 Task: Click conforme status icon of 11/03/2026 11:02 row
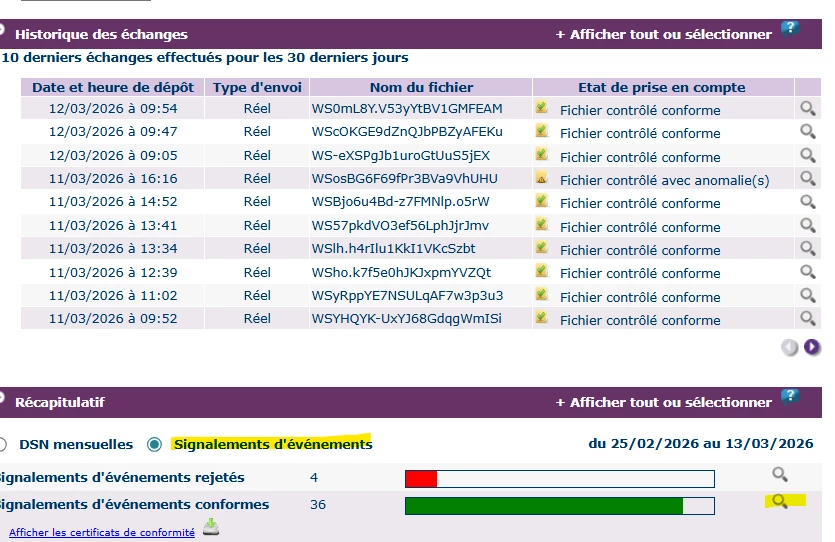tap(542, 294)
